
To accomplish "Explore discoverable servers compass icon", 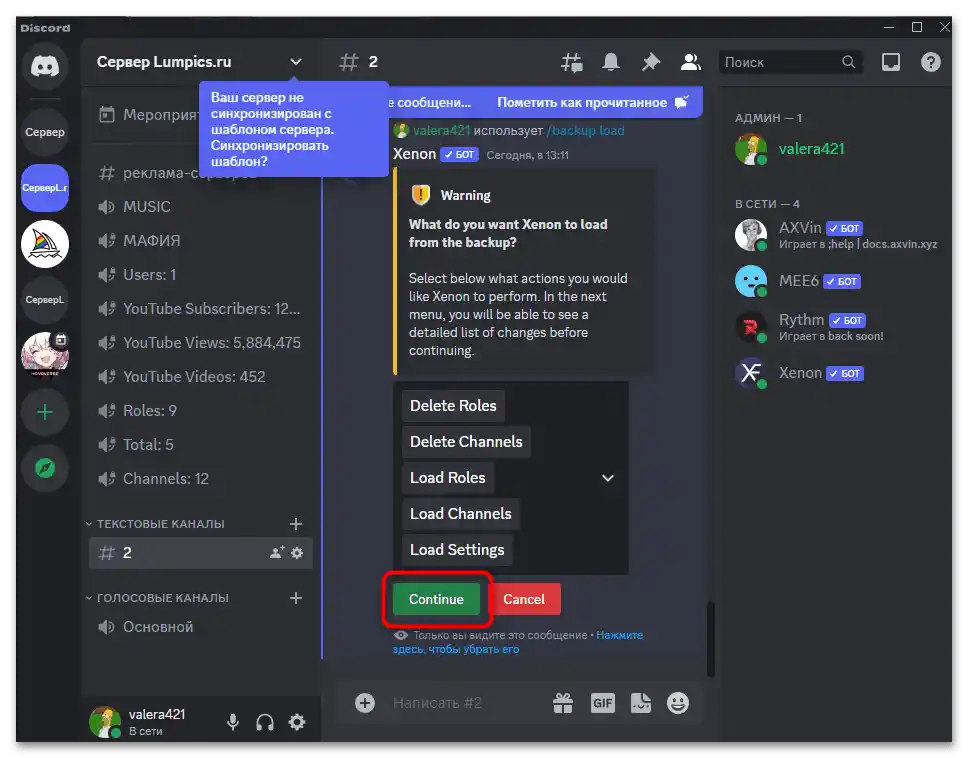I will coord(45,468).
